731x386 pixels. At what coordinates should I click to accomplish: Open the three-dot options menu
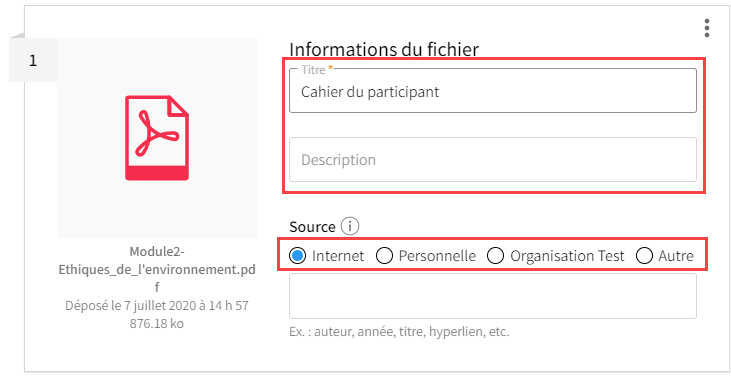click(x=707, y=28)
